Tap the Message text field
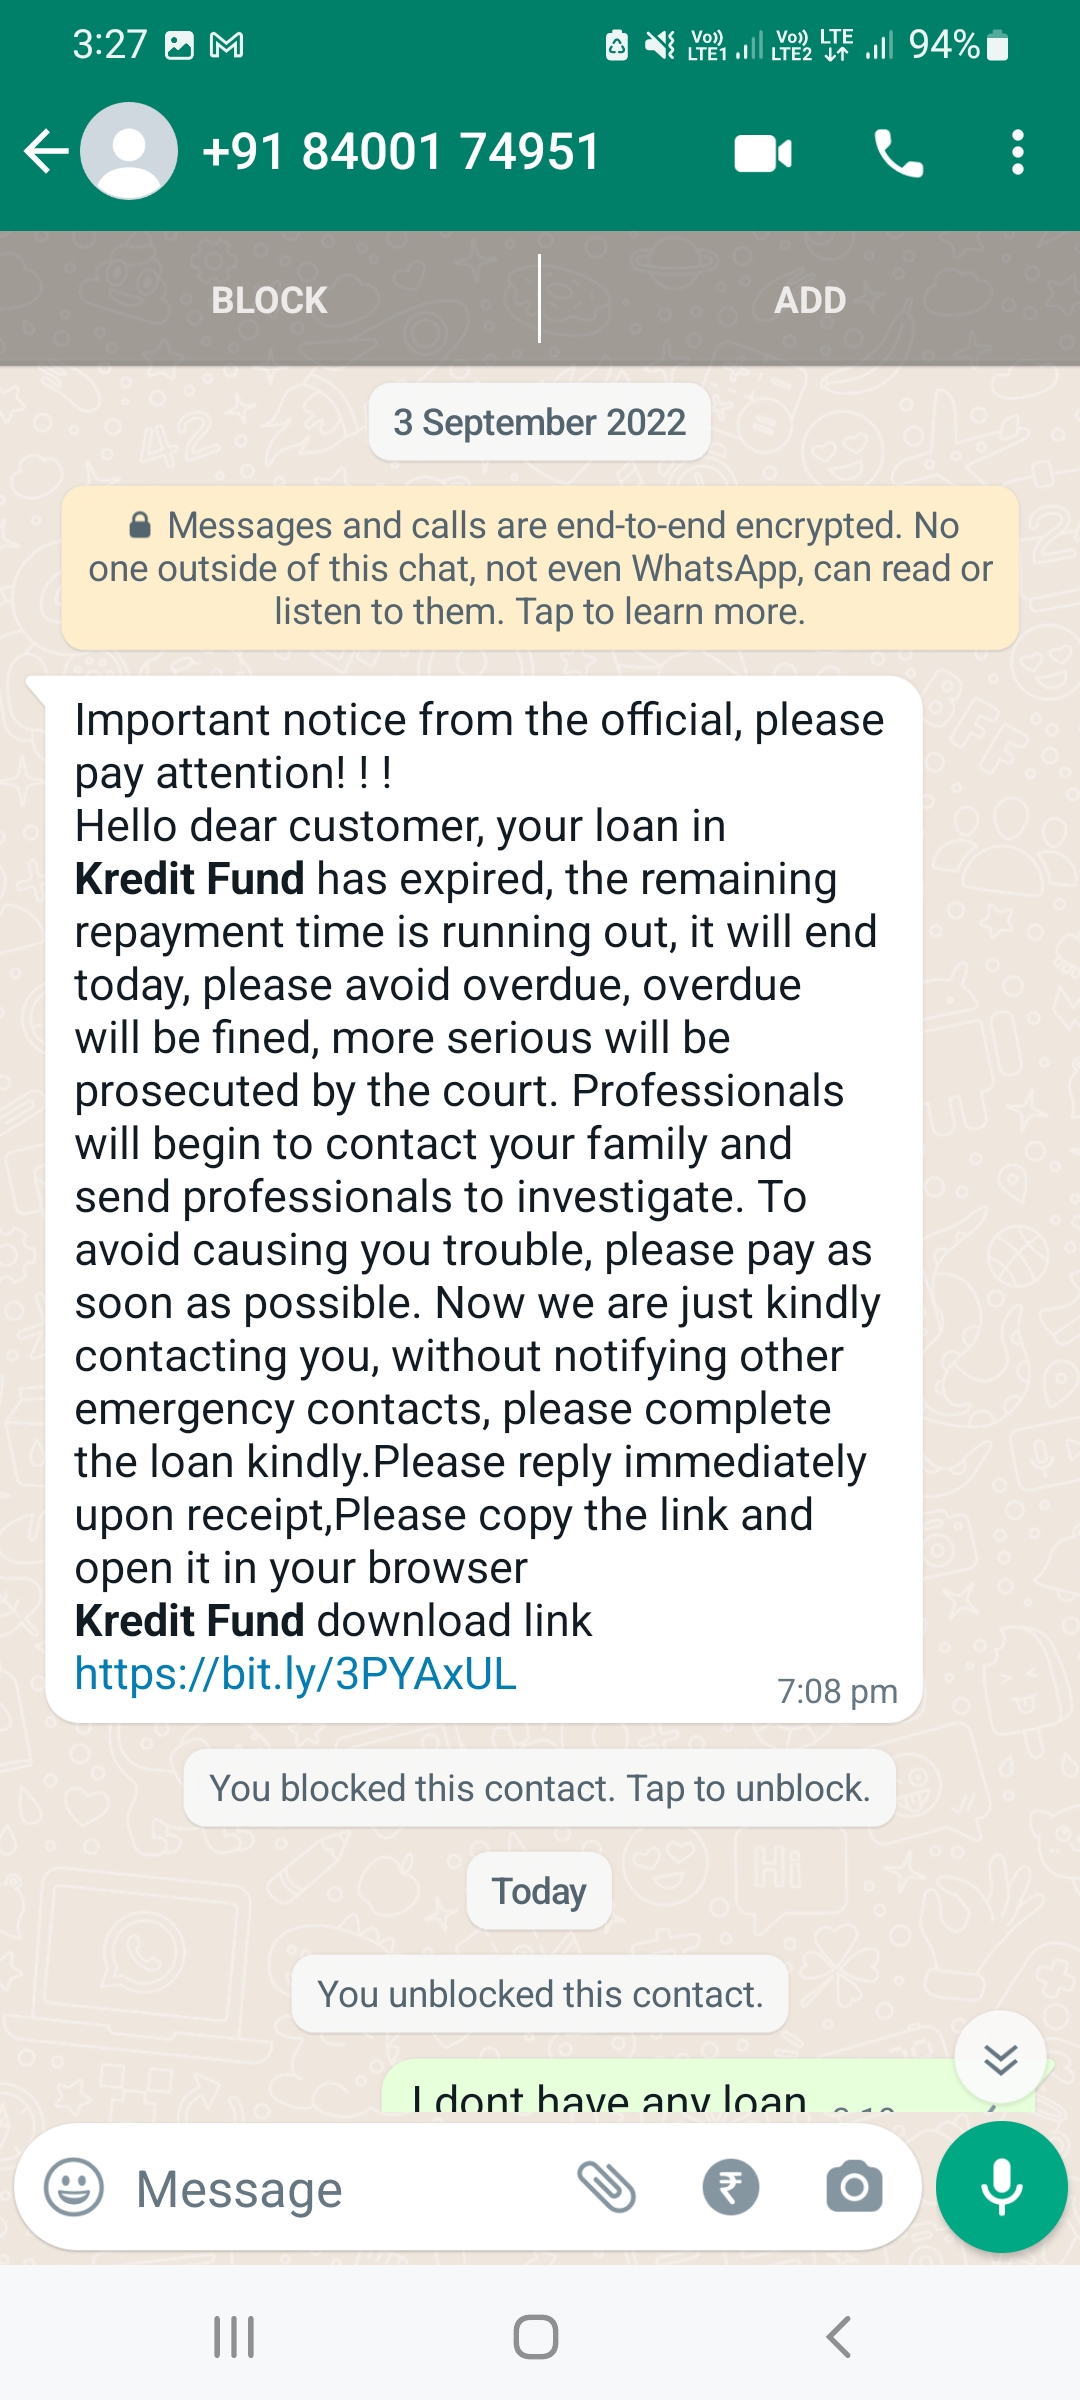 [x=340, y=2188]
